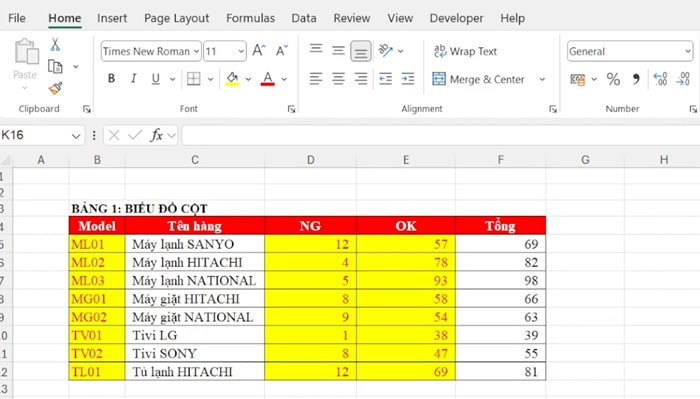Apply the red font color
Viewport: 700px width, 399px height.
click(267, 79)
